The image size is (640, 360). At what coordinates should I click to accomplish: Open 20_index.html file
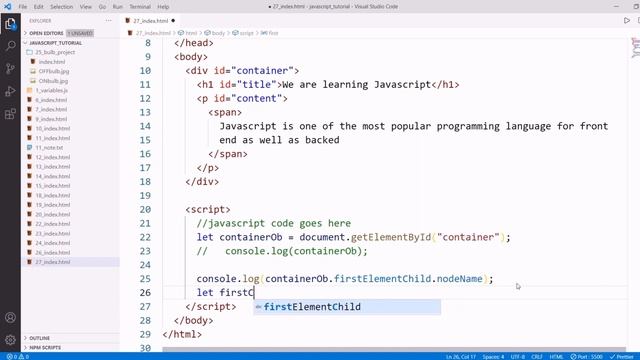pyautogui.click(x=53, y=214)
